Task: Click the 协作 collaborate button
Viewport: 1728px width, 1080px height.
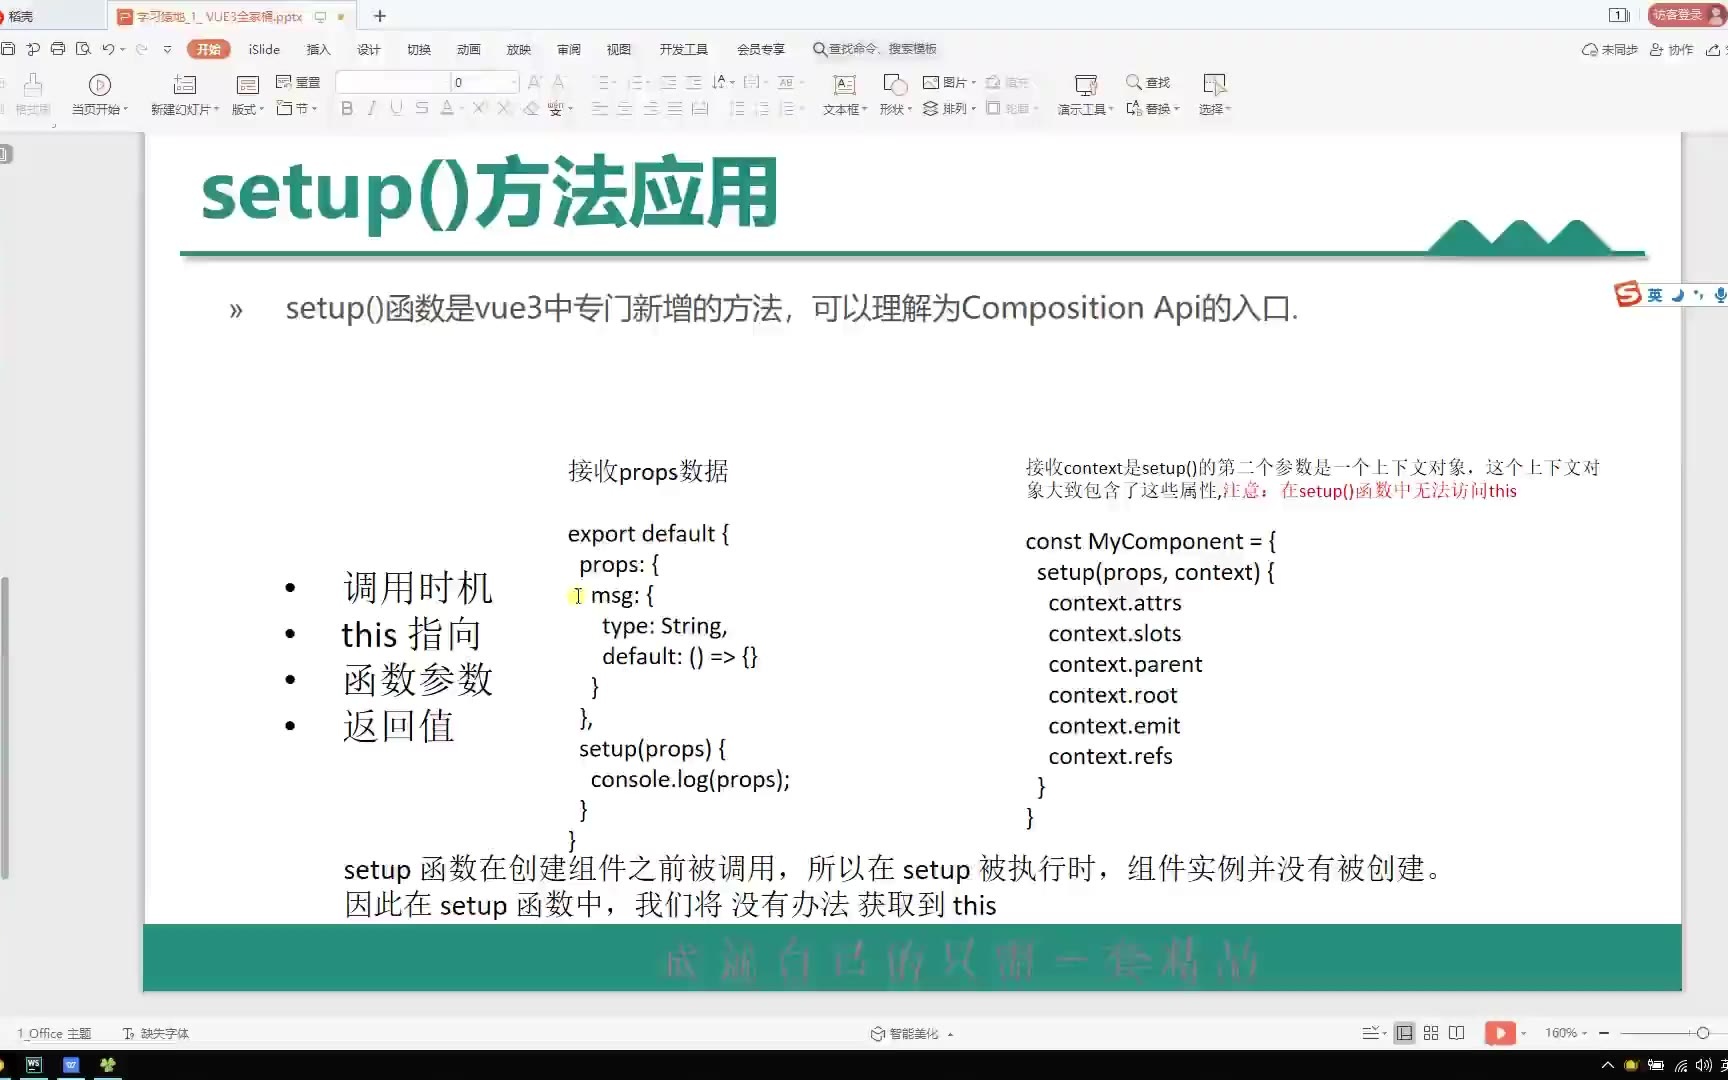Action: point(1672,49)
